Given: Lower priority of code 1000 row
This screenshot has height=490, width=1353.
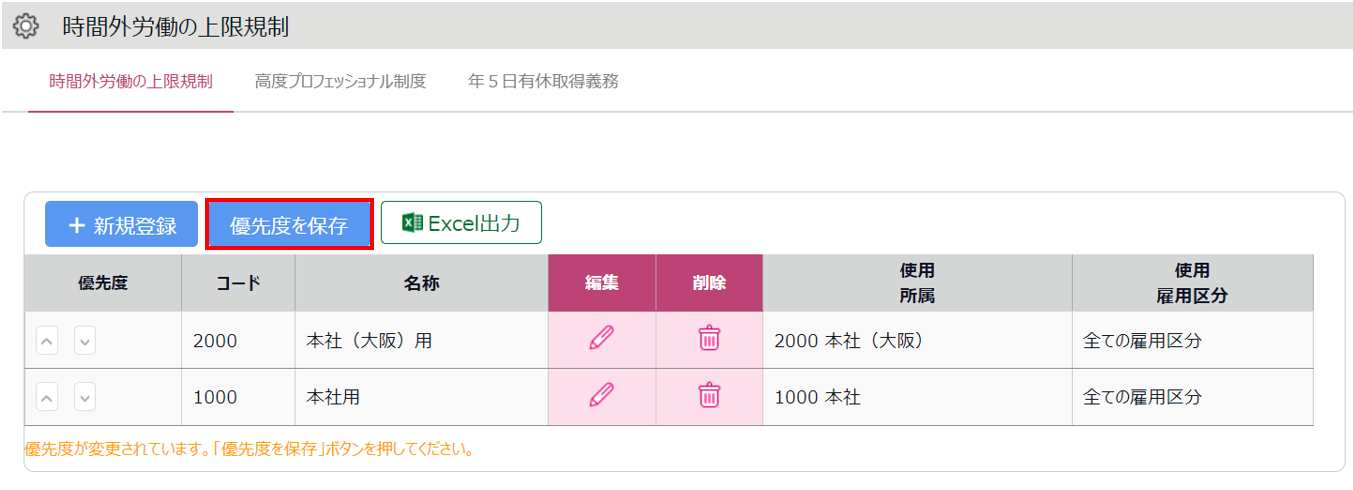Looking at the screenshot, I should click(x=85, y=397).
